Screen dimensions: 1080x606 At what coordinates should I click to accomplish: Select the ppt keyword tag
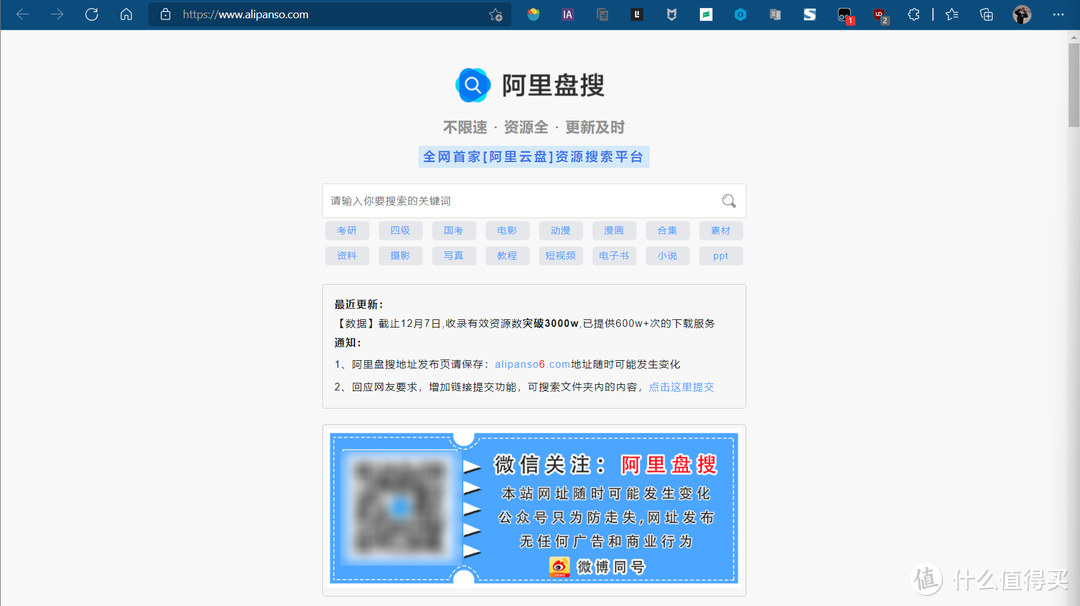click(720, 255)
